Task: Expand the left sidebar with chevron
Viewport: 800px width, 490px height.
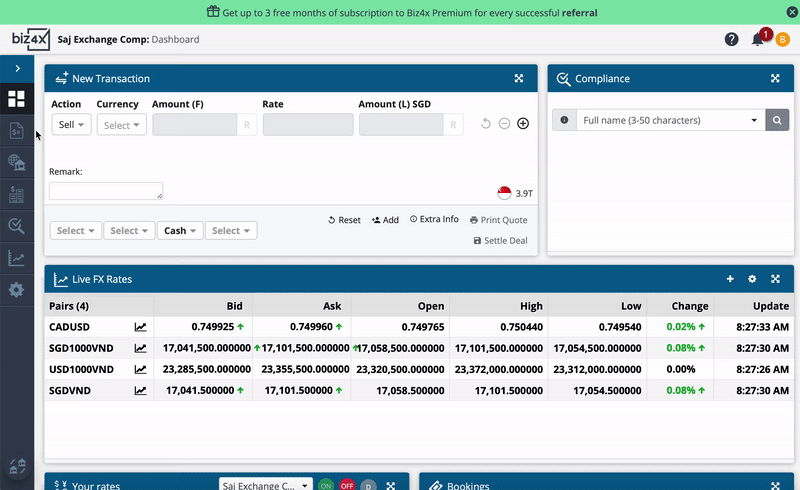Action: 17,68
